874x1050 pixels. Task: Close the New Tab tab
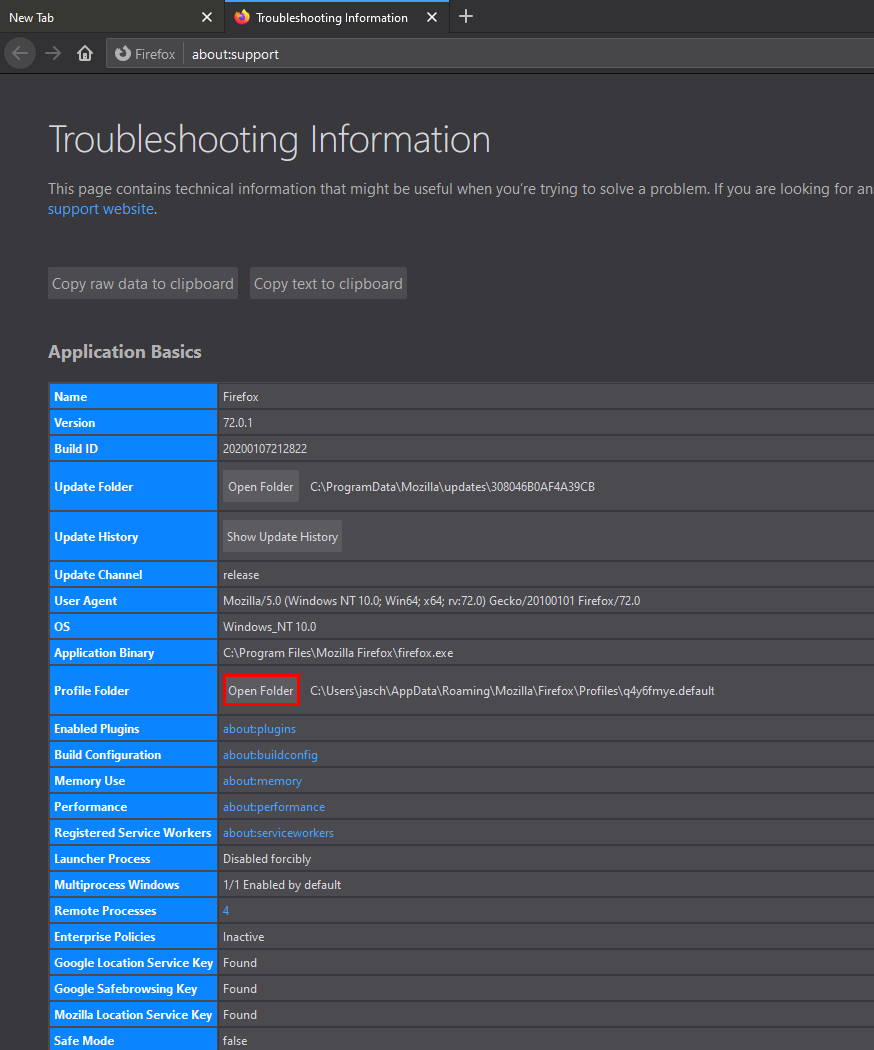click(207, 17)
